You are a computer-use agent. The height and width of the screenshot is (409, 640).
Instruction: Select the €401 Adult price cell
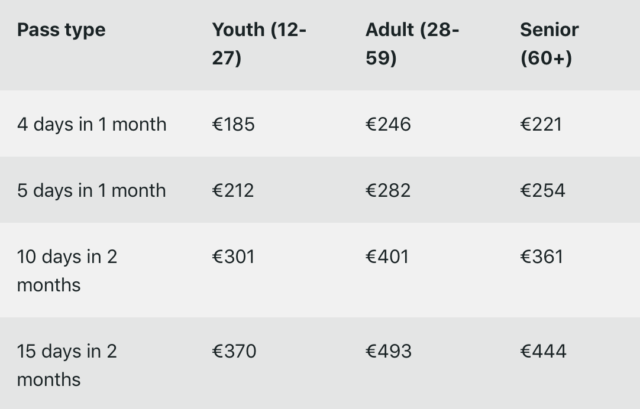click(388, 256)
